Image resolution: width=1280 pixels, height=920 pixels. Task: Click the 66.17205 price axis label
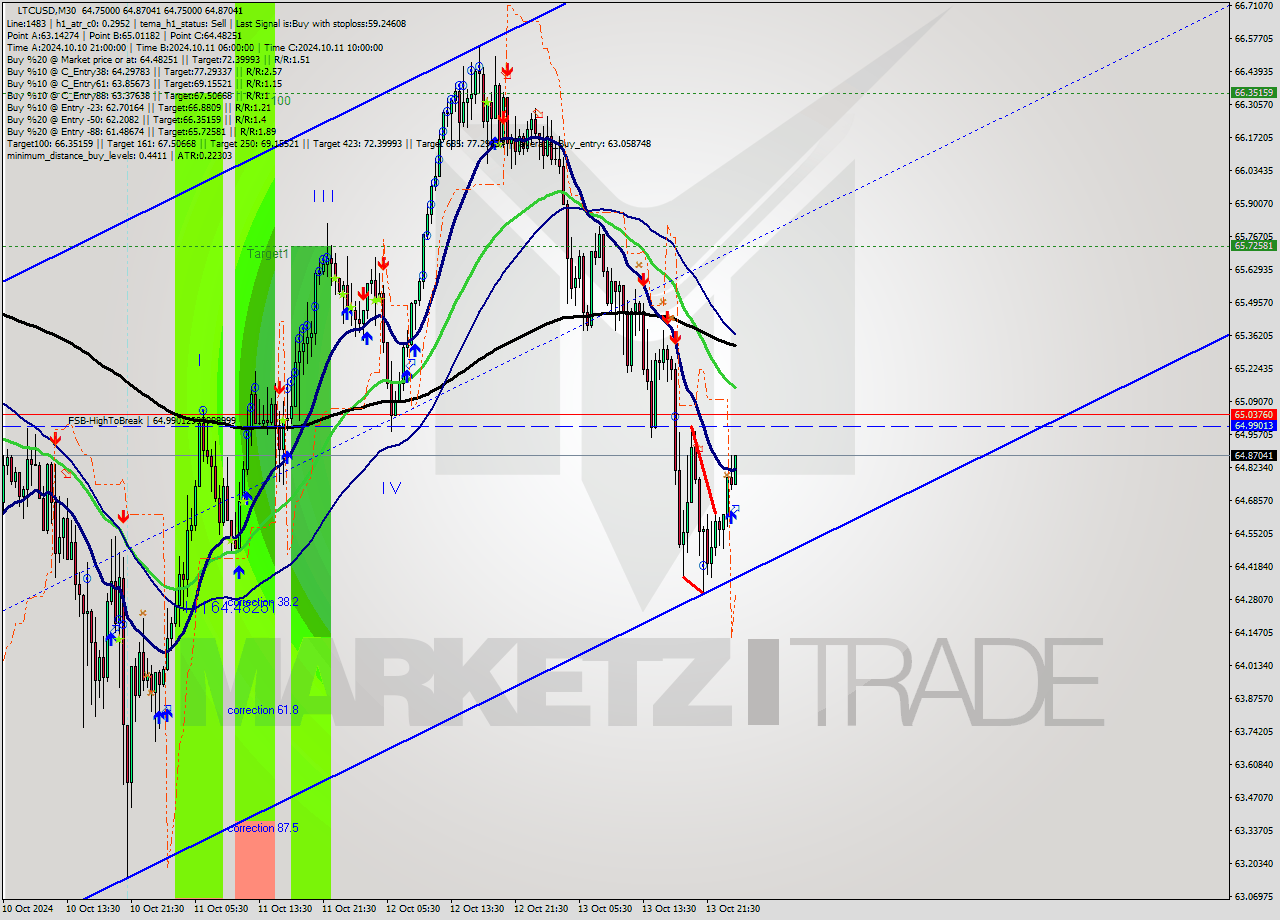(x=1254, y=137)
